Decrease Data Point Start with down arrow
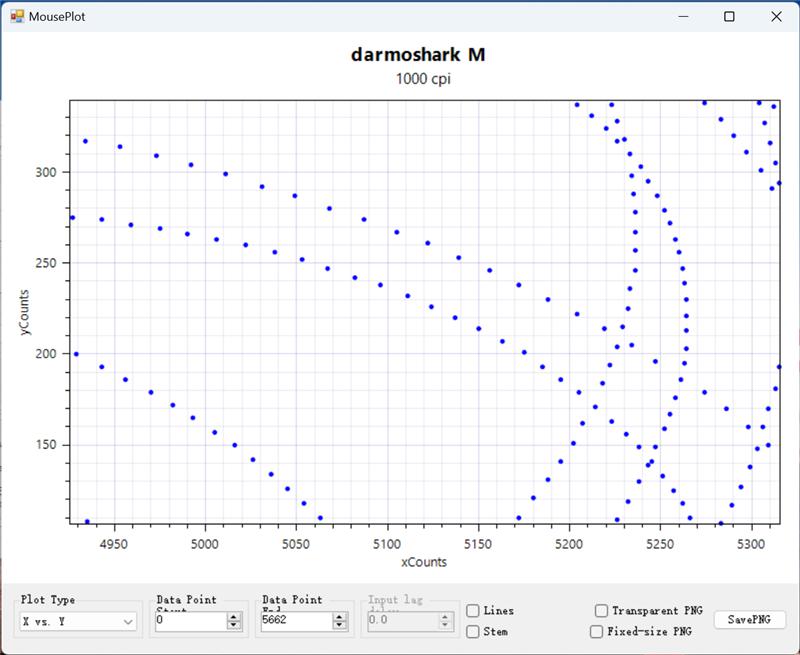Viewport: 800px width, 655px height. (x=234, y=626)
